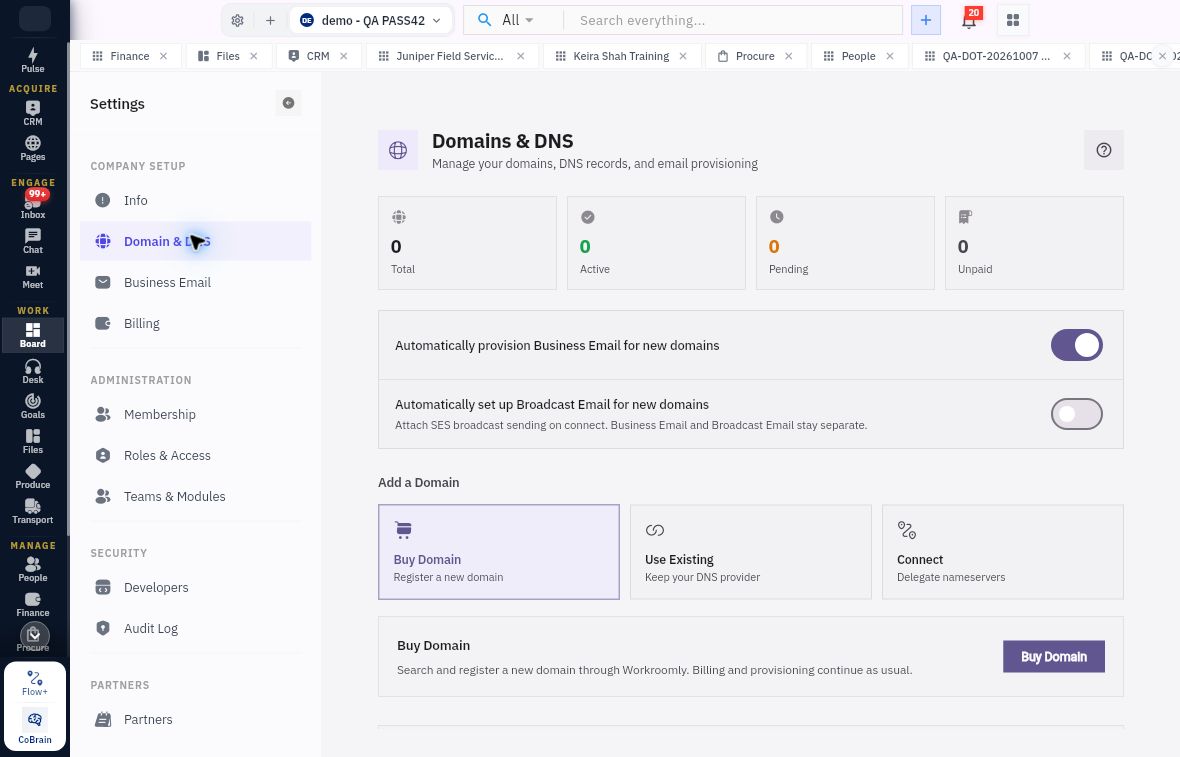Viewport: 1180px width, 757px height.
Task: Open Domains & DNS help icon
Action: tap(1103, 150)
